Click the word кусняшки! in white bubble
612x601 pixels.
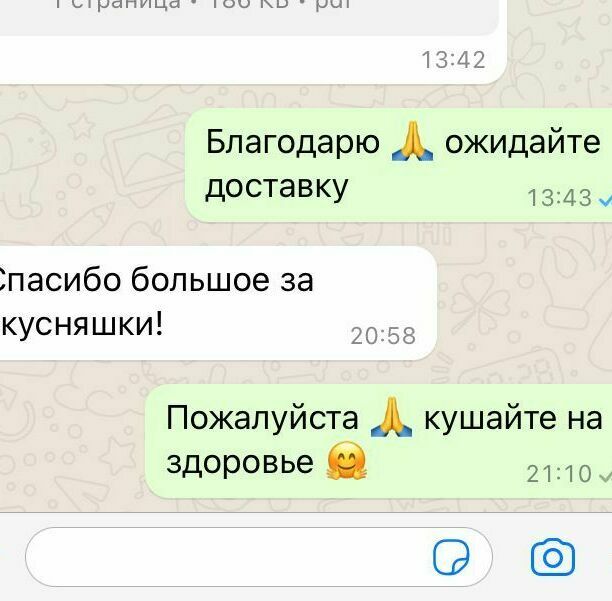(x=81, y=325)
